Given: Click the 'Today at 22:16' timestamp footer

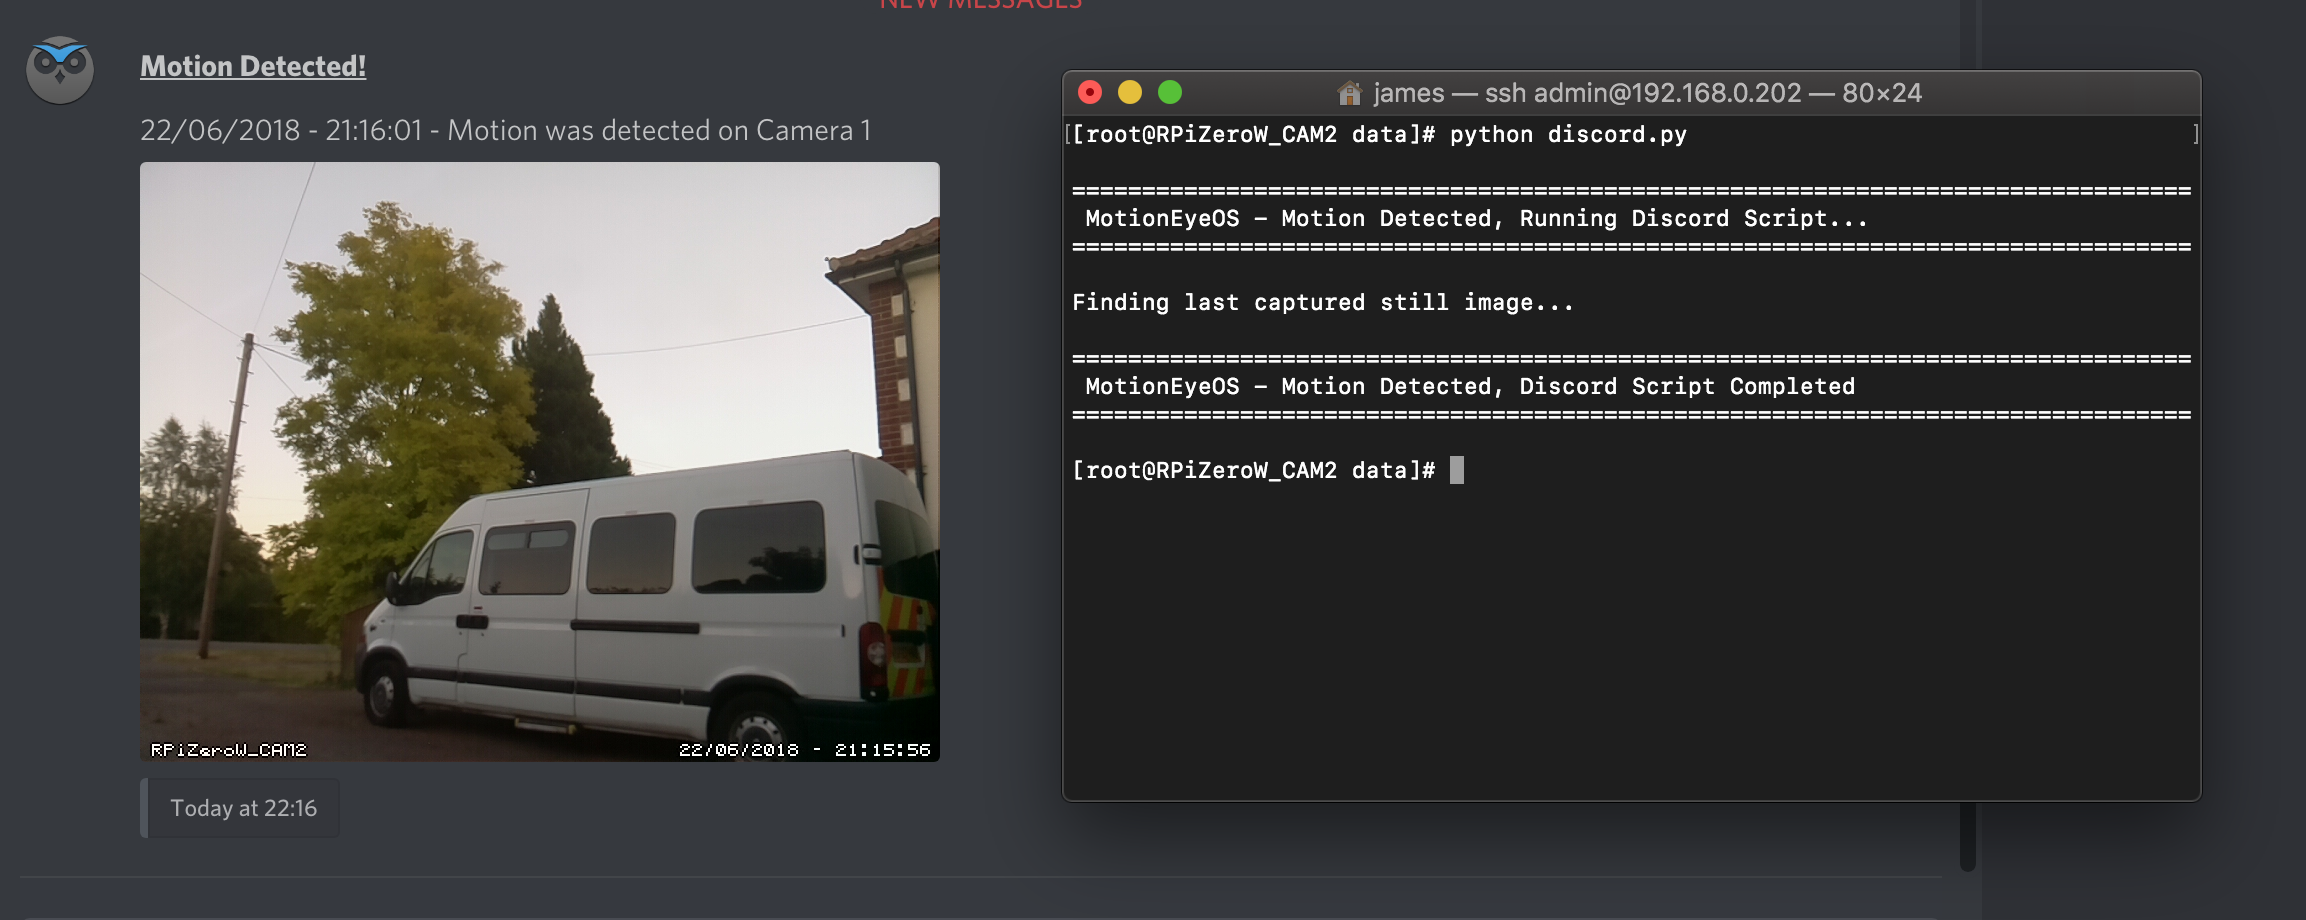Looking at the screenshot, I should coord(243,808).
